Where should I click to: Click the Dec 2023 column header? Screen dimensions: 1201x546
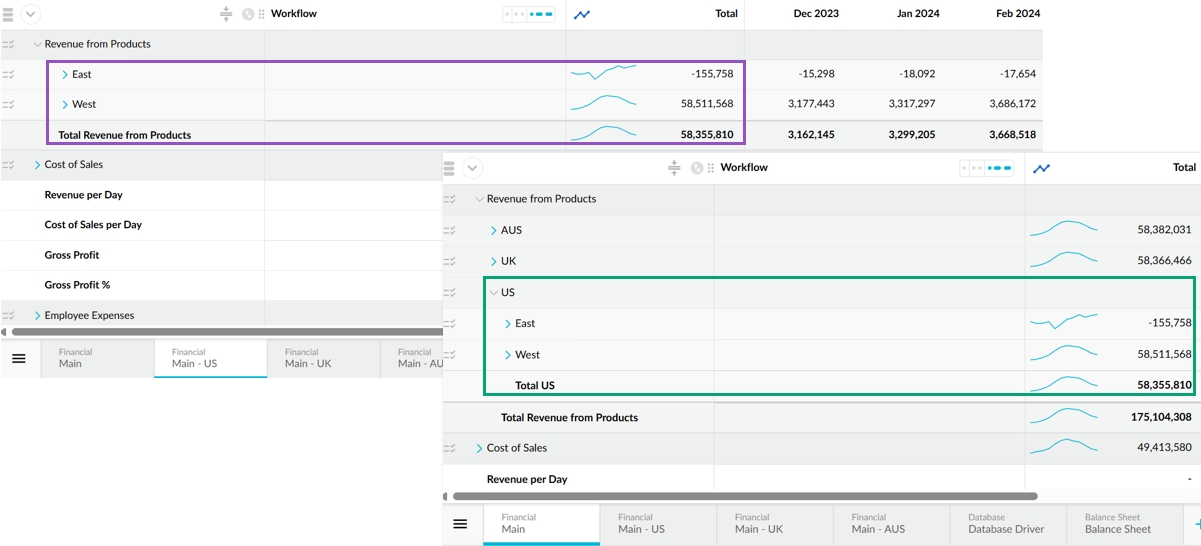[x=816, y=14]
